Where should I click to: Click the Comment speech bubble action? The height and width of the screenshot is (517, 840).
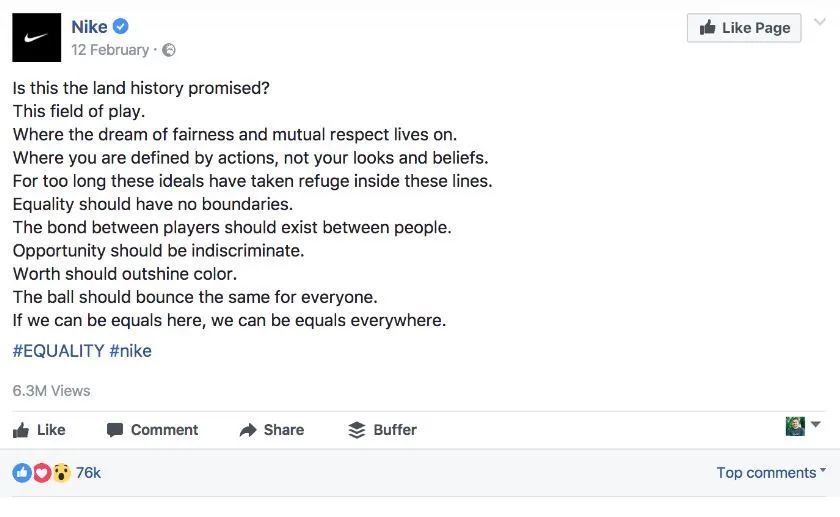coord(152,430)
